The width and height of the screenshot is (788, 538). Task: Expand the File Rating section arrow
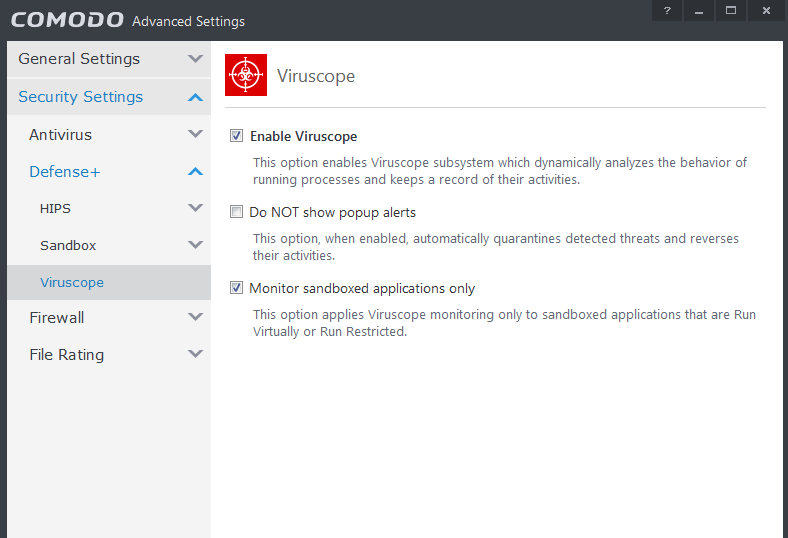coord(195,354)
